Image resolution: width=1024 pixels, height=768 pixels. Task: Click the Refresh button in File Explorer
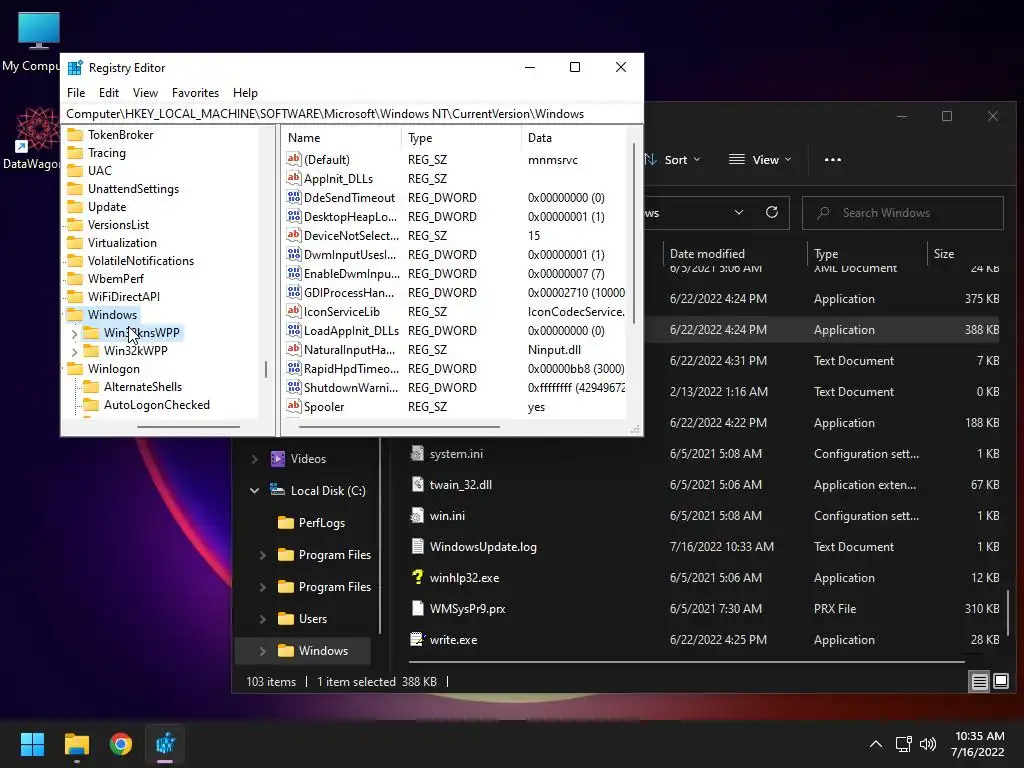772,213
